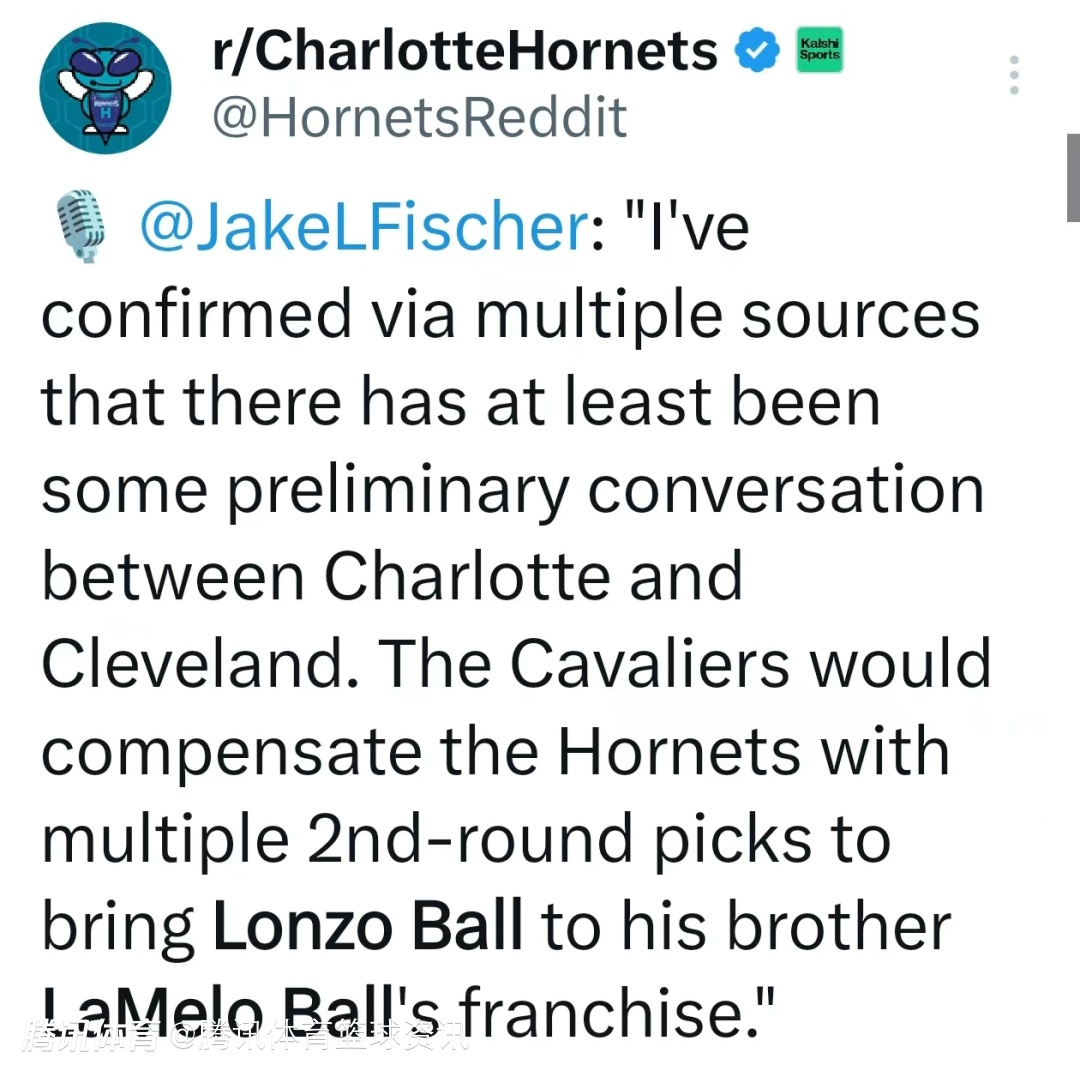This screenshot has width=1080, height=1071.
Task: Click the bold Lonzo Ball name
Action: coord(367,926)
